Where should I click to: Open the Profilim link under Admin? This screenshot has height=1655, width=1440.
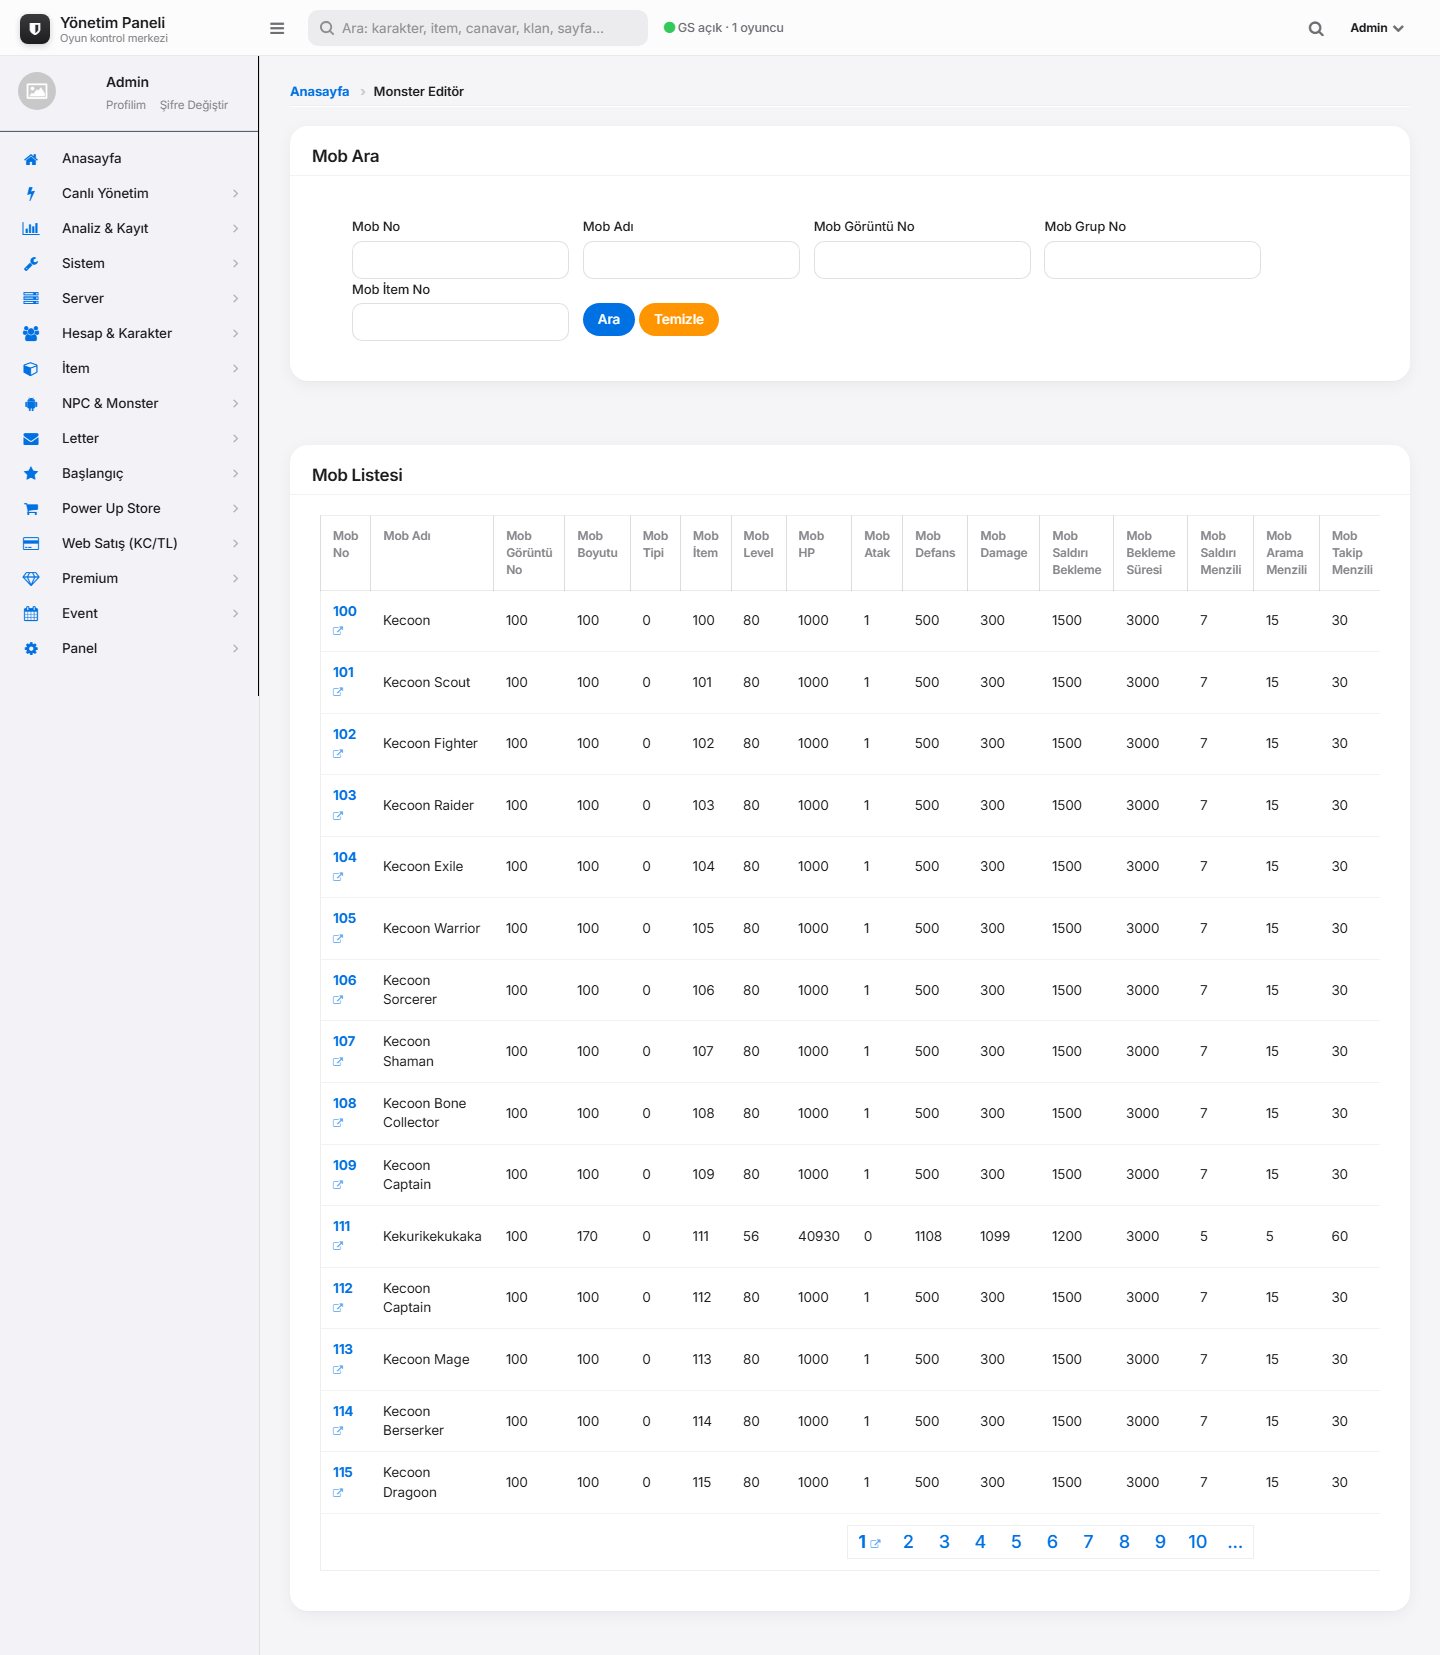click(x=126, y=105)
